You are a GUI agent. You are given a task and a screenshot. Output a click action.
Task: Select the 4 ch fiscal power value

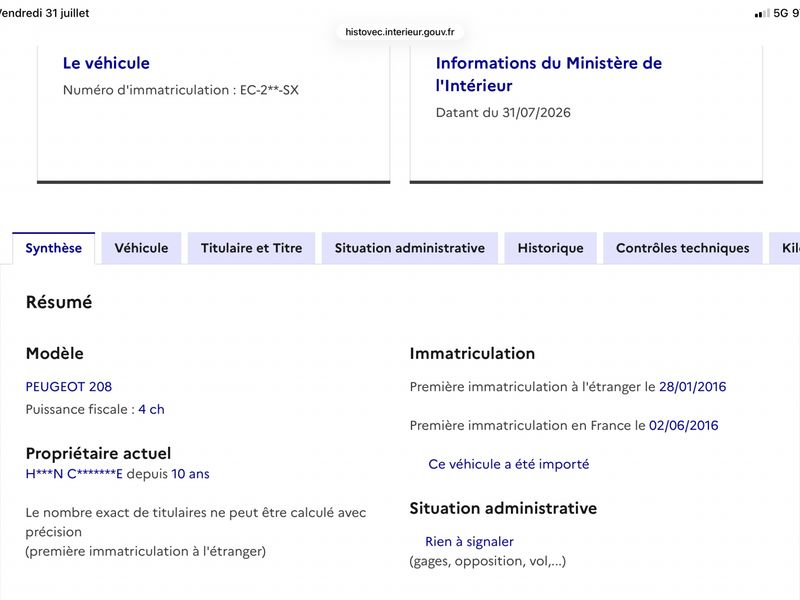[x=152, y=409]
